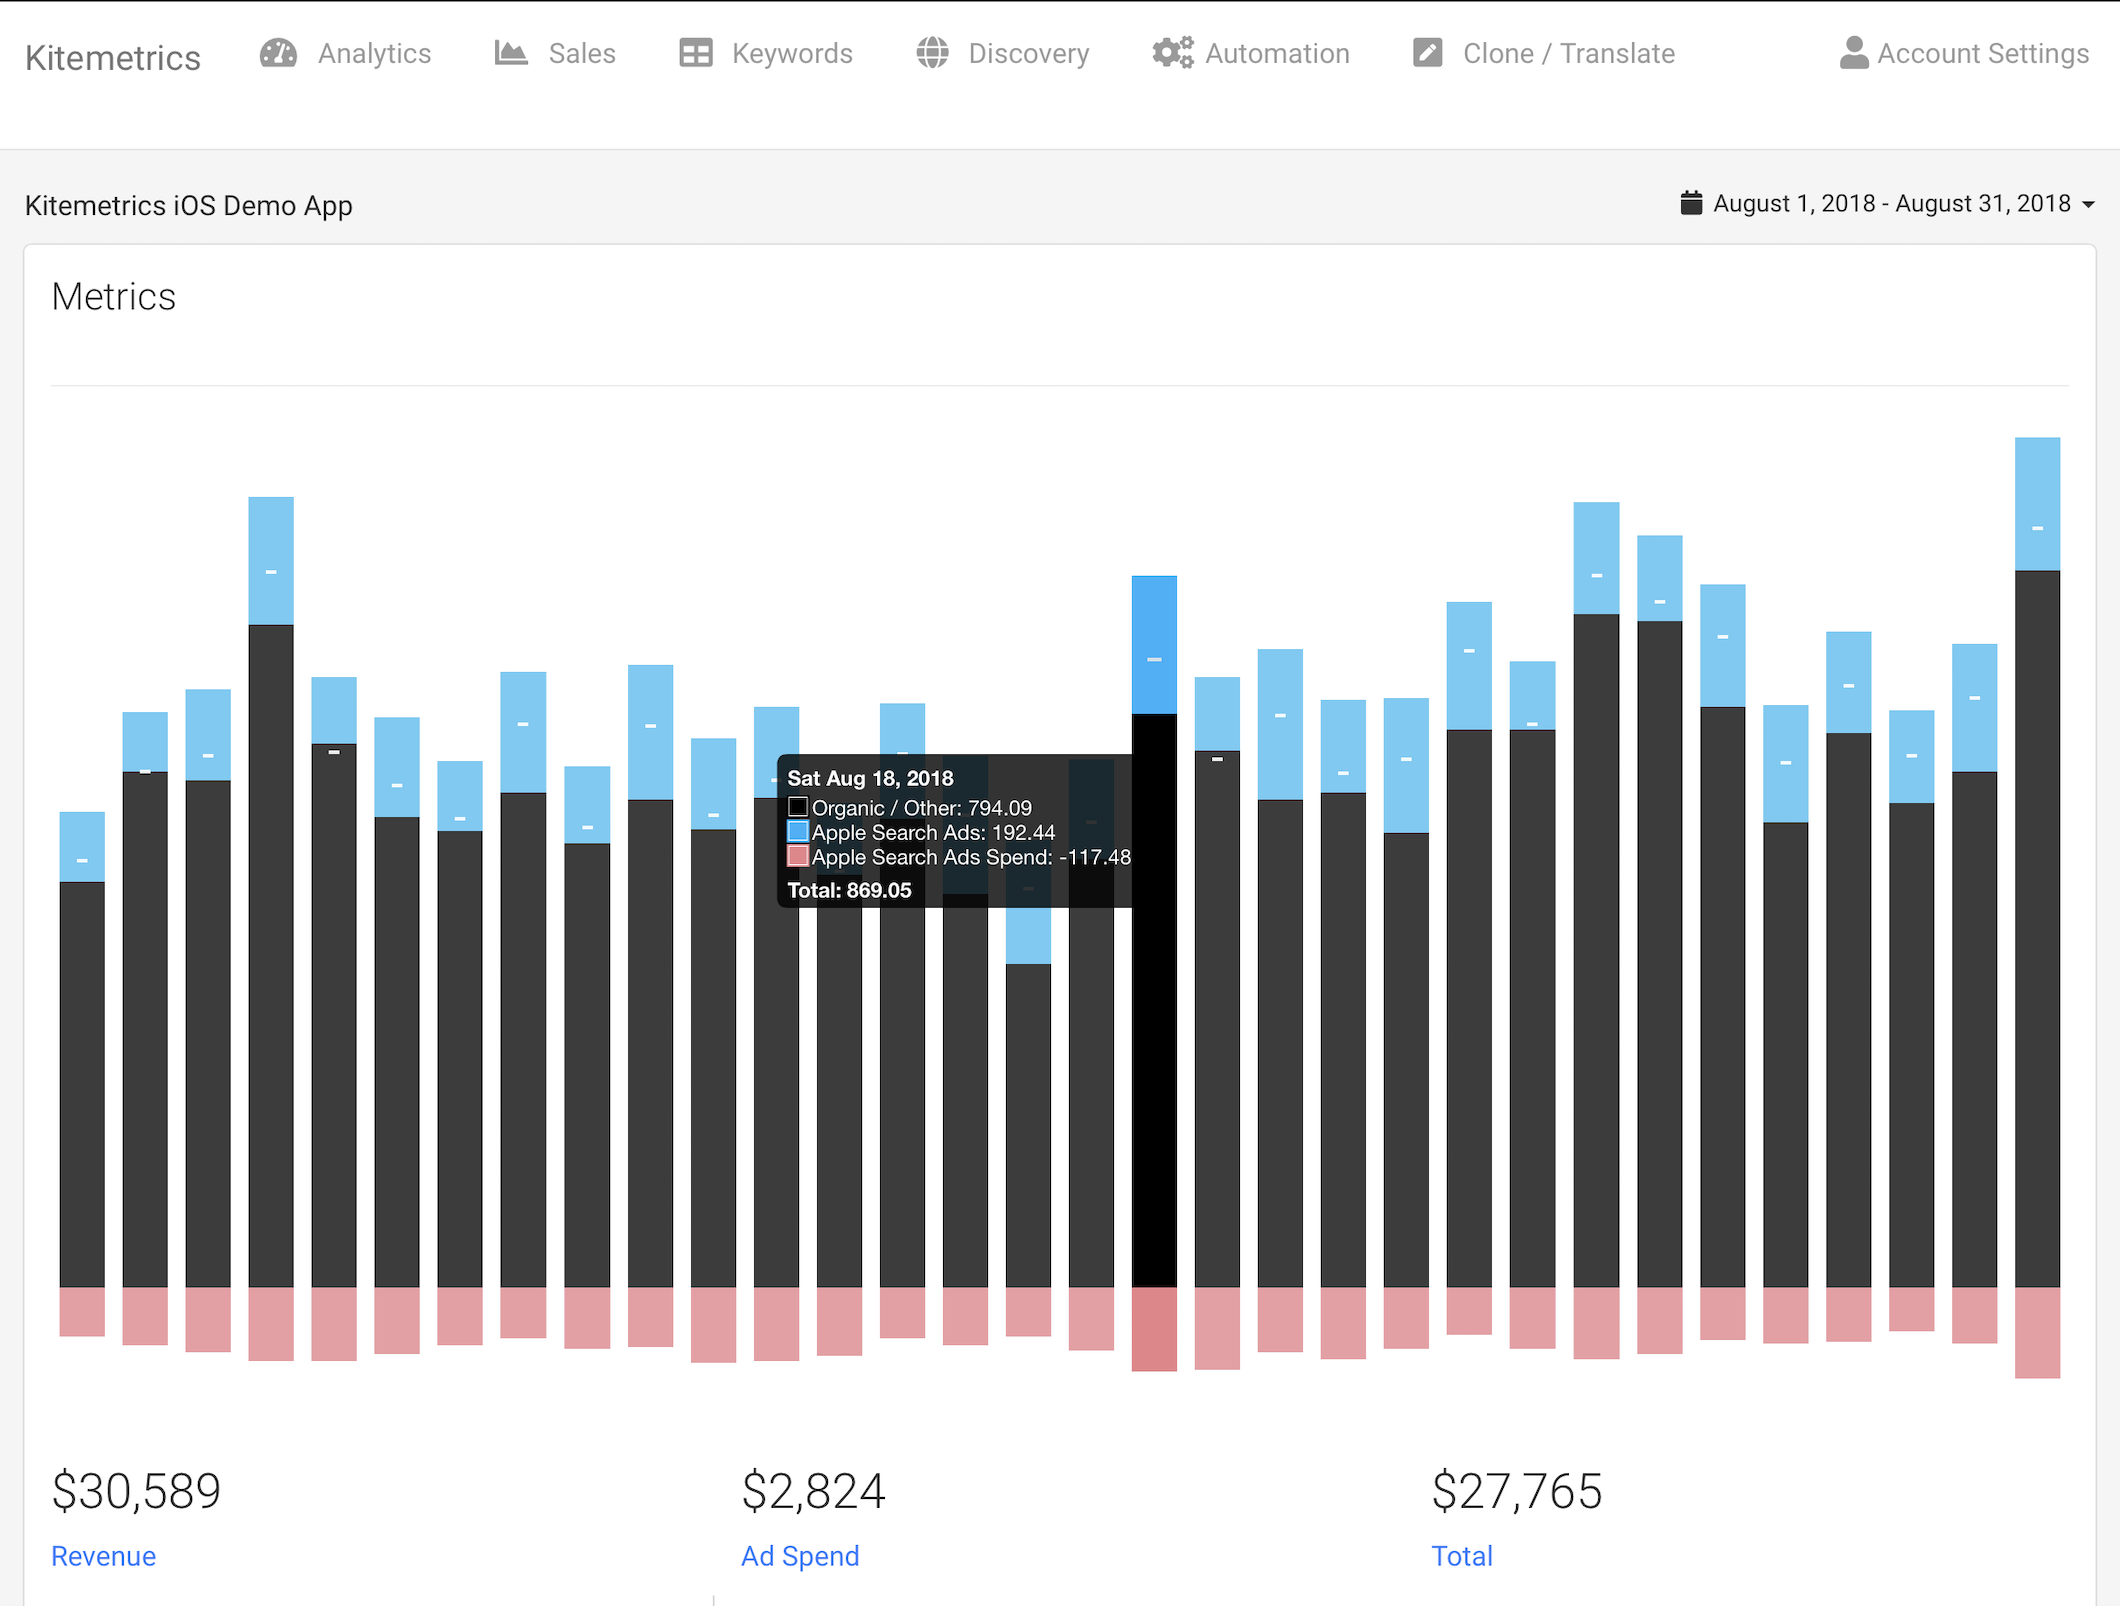2120x1606 pixels.
Task: Click the blue Apple Search Ads color swatch
Action: pyautogui.click(x=797, y=831)
